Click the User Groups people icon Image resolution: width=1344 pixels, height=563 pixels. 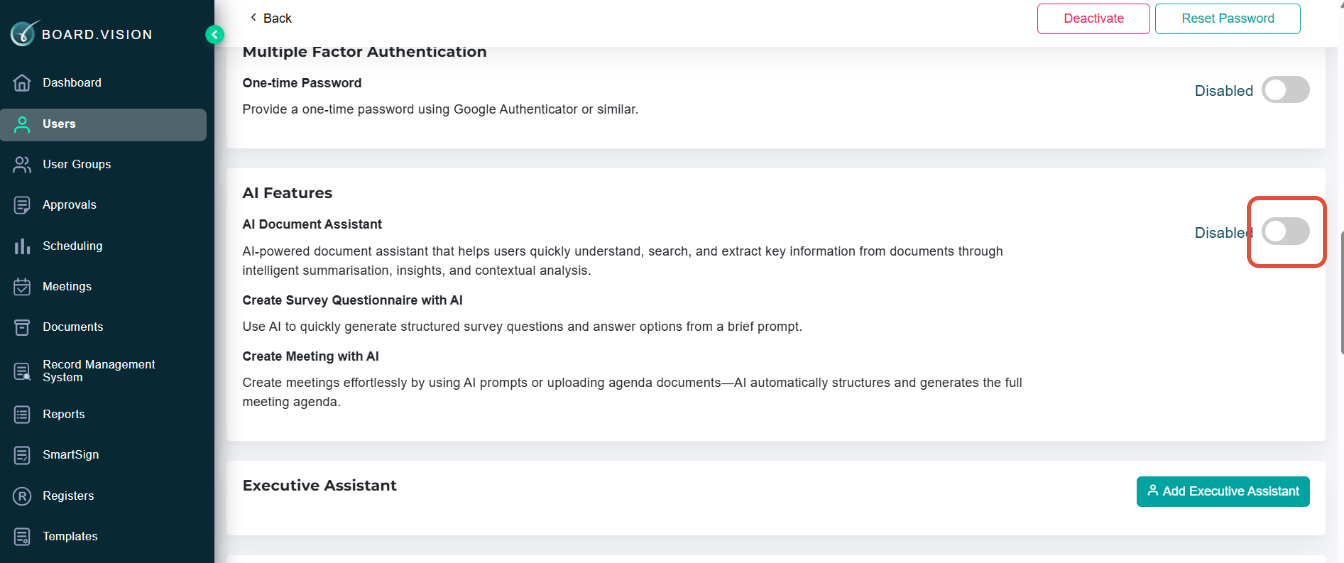(22, 164)
